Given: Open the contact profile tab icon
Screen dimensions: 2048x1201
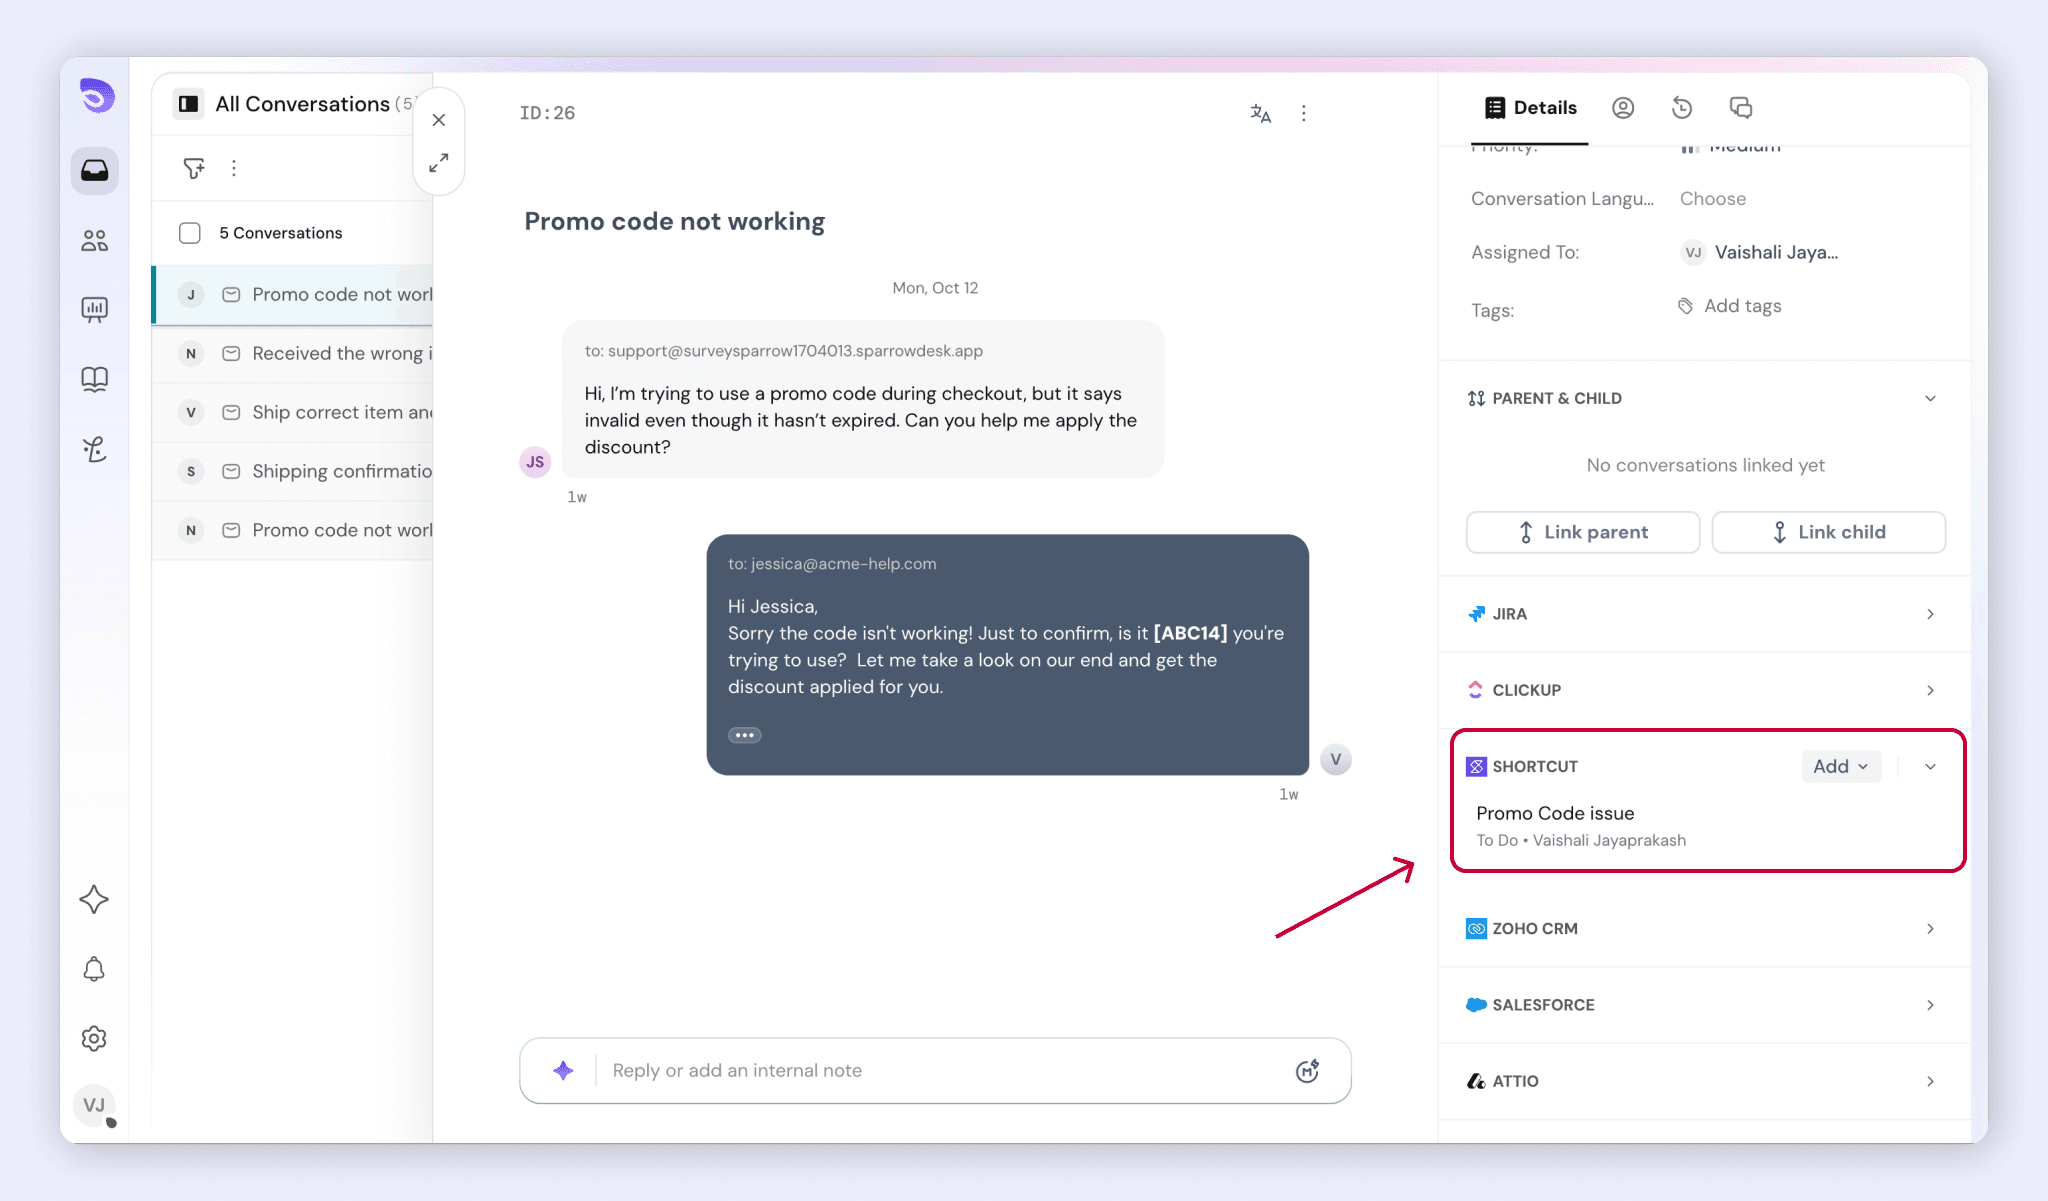Looking at the screenshot, I should pyautogui.click(x=1623, y=108).
